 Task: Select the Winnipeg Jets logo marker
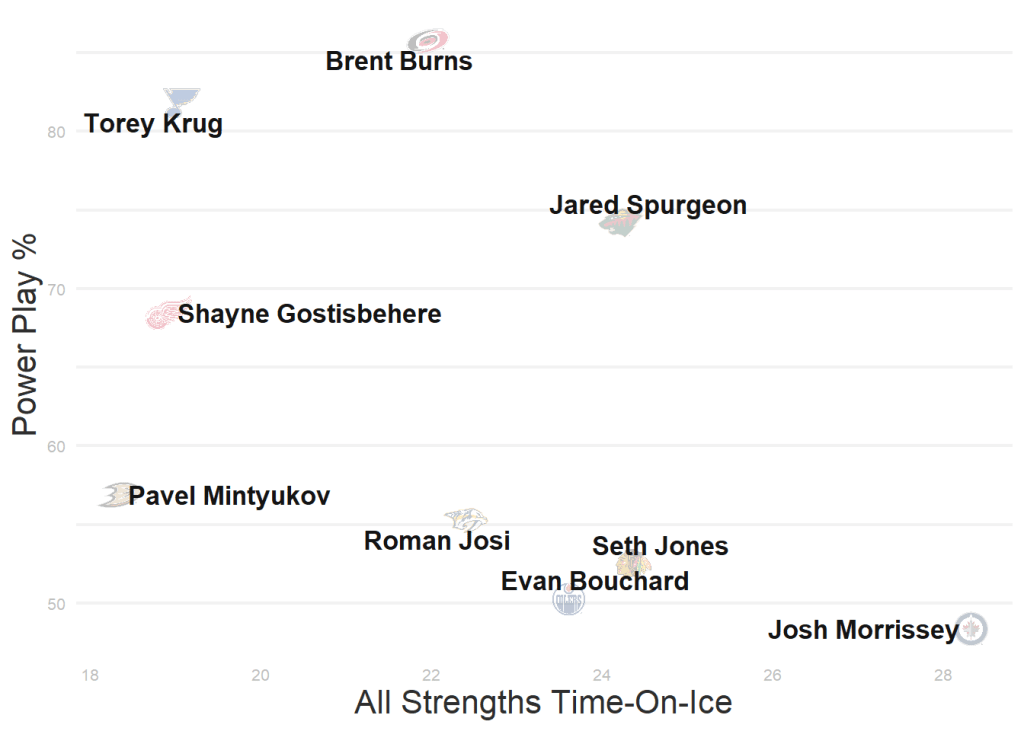click(x=971, y=629)
